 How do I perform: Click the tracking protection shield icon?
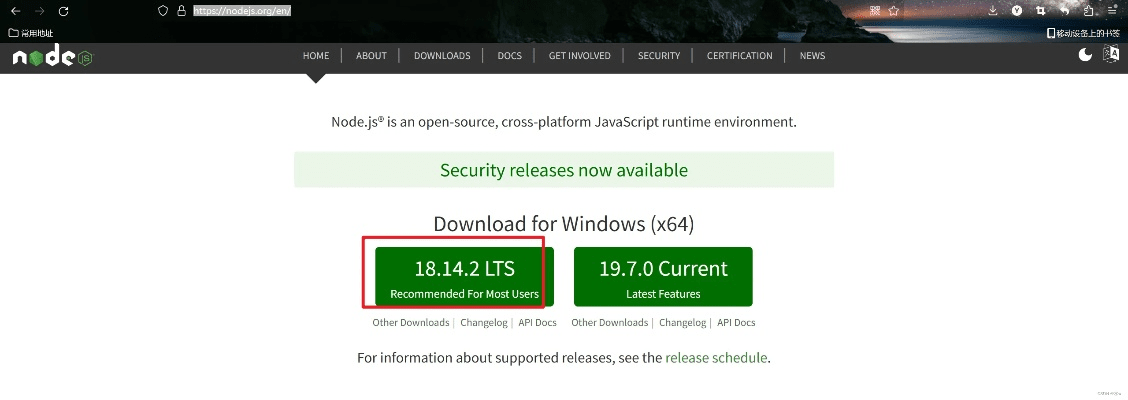[x=164, y=11]
